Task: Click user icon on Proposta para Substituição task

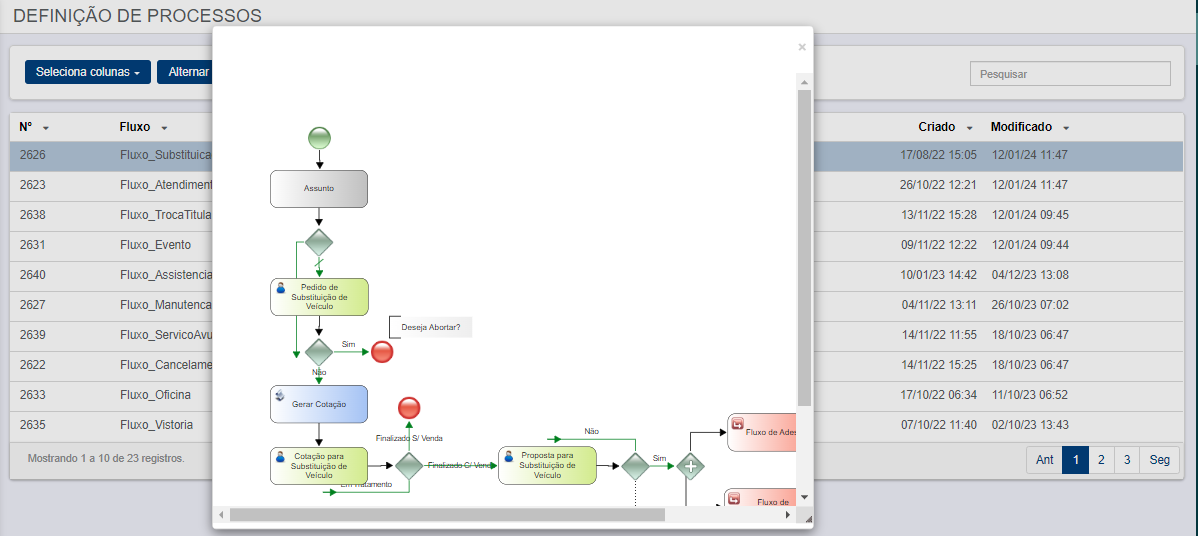Action: pos(508,457)
